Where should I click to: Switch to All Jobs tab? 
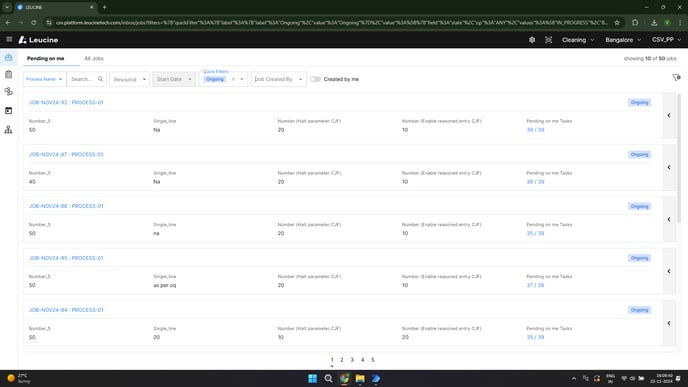94,58
